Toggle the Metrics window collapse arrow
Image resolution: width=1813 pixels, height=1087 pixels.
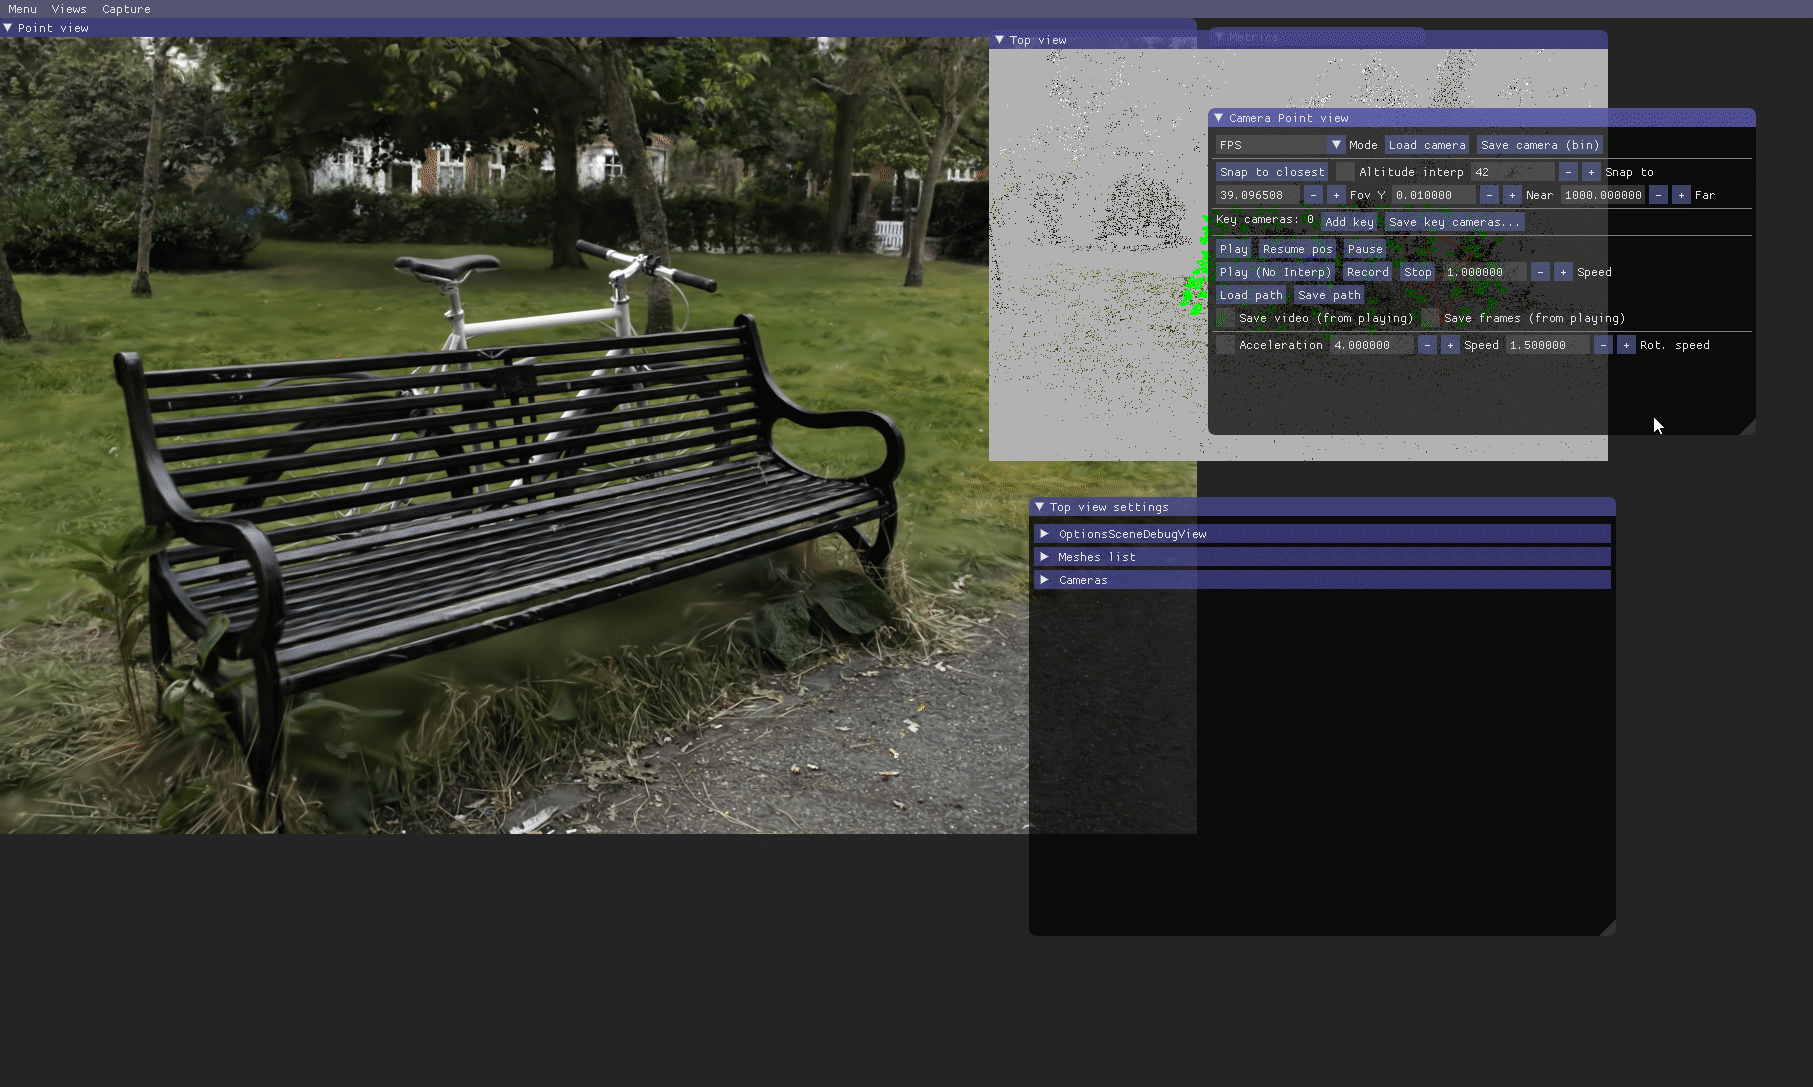point(1219,37)
